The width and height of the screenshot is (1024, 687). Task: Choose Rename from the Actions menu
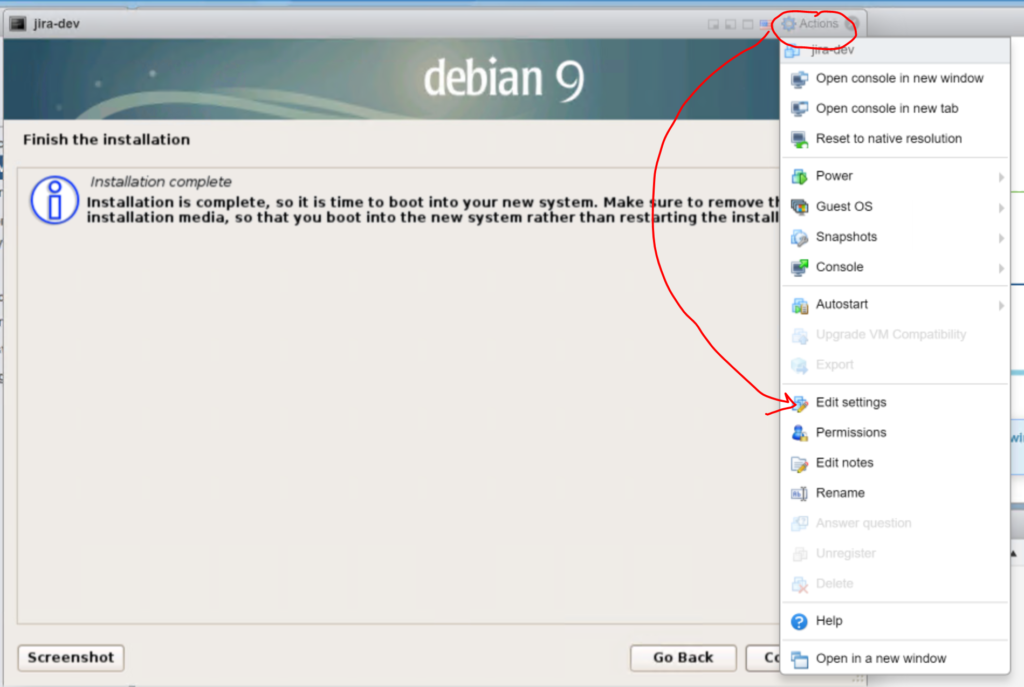coord(895,493)
